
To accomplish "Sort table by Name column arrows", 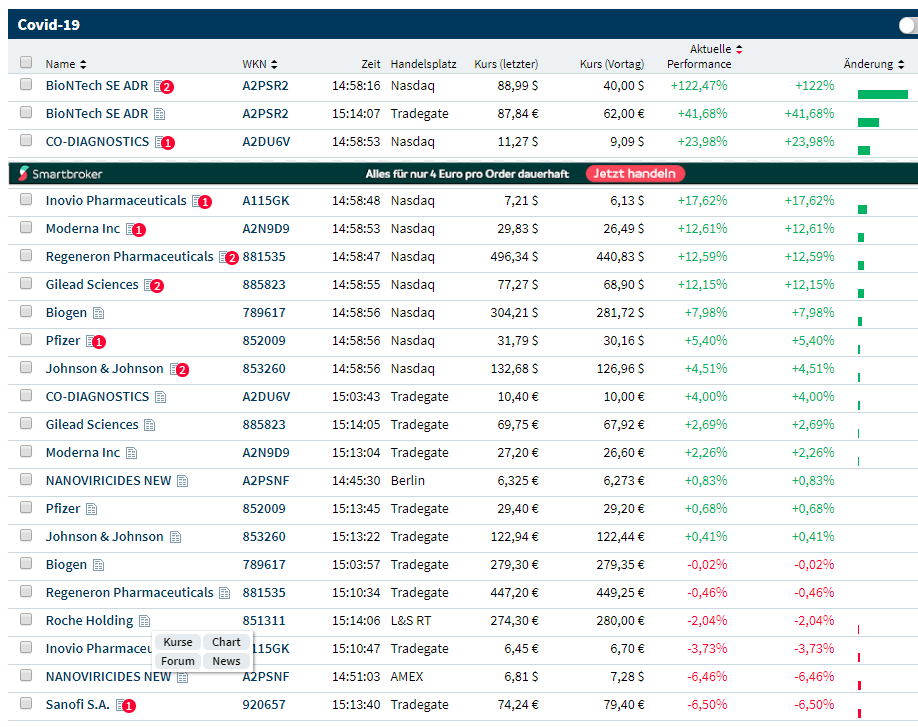I will (x=83, y=64).
